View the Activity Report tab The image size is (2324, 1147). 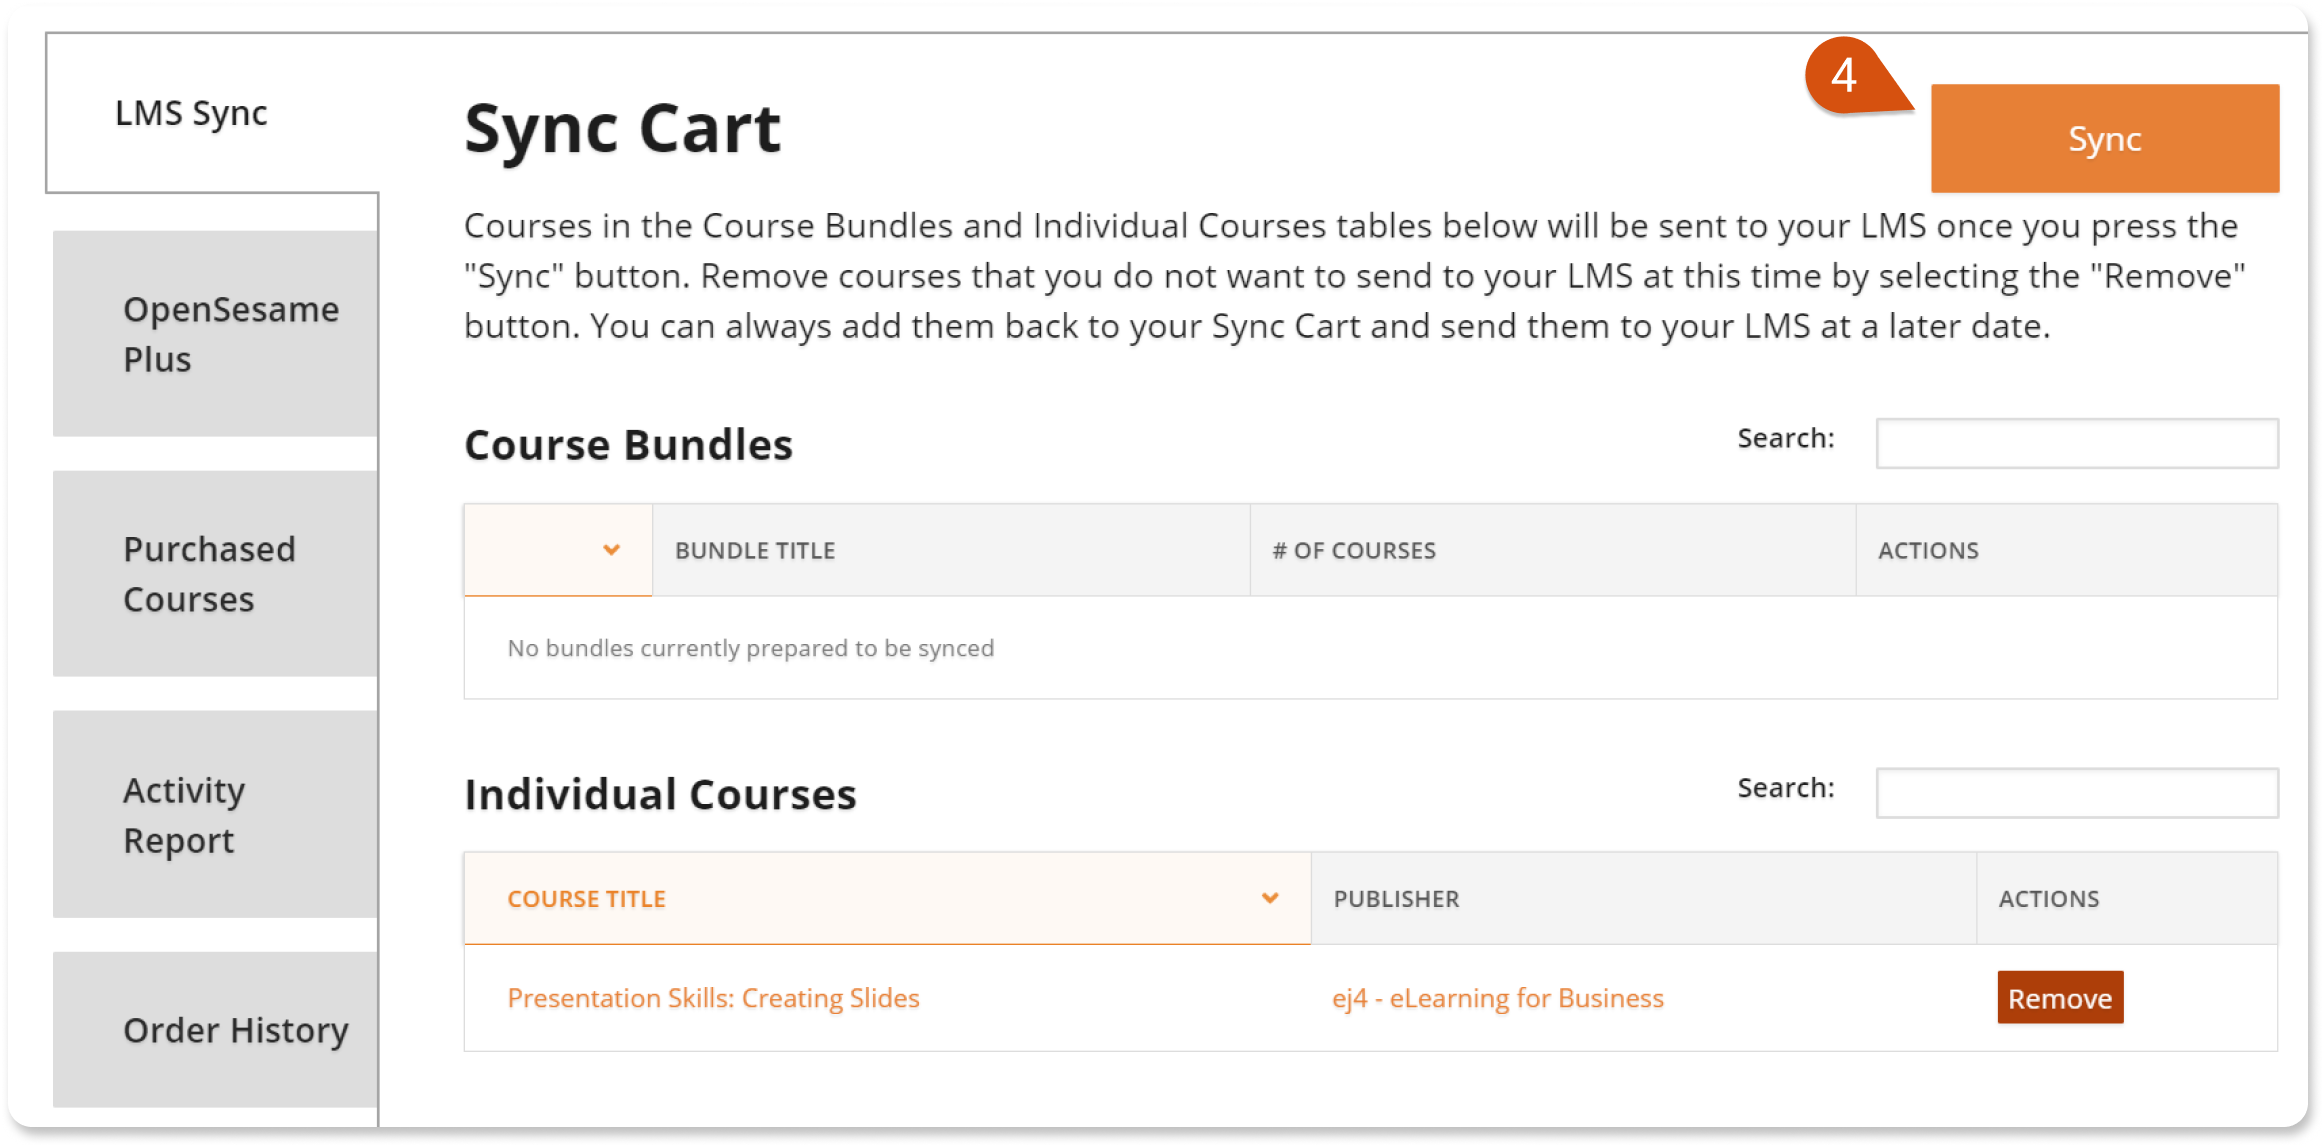(x=215, y=814)
